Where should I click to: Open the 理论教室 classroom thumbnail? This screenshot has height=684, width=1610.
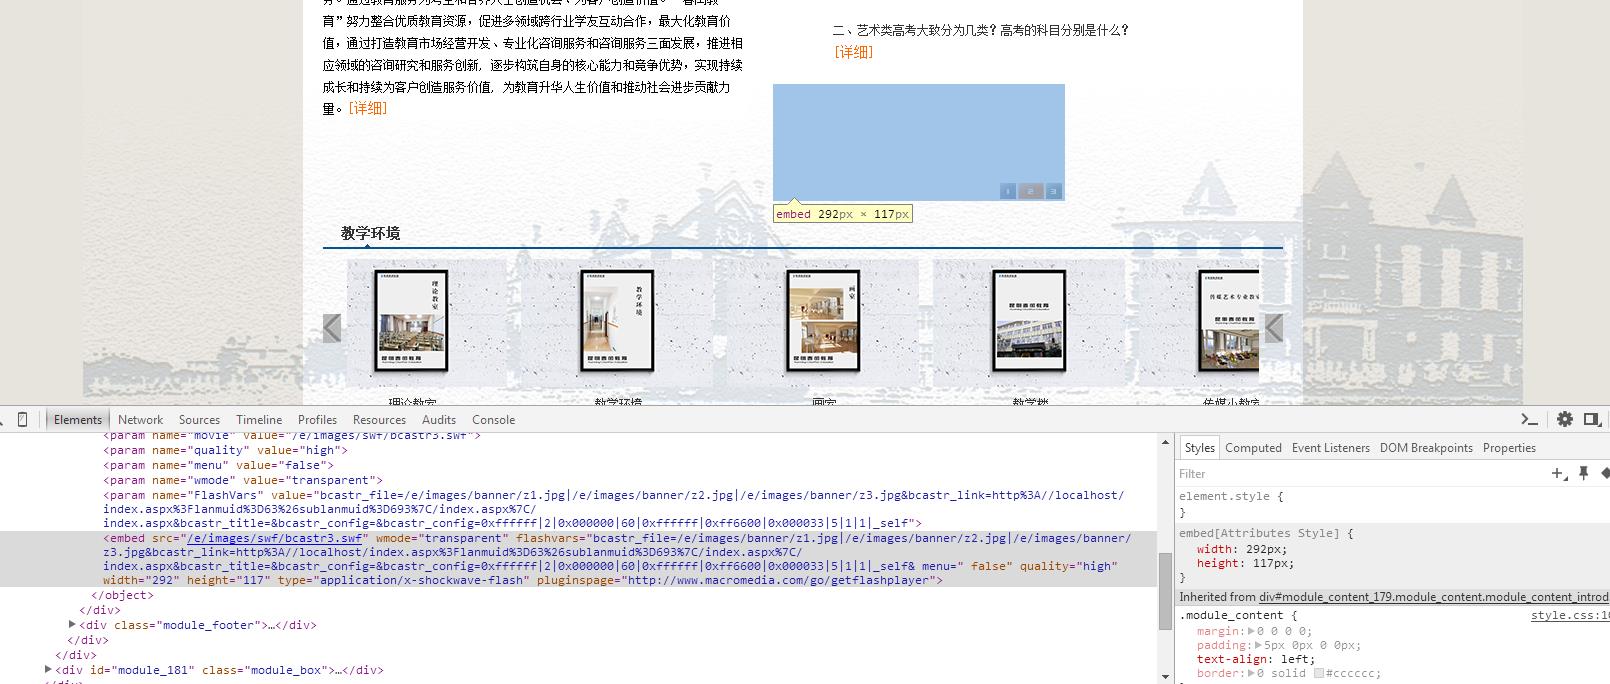(x=412, y=321)
